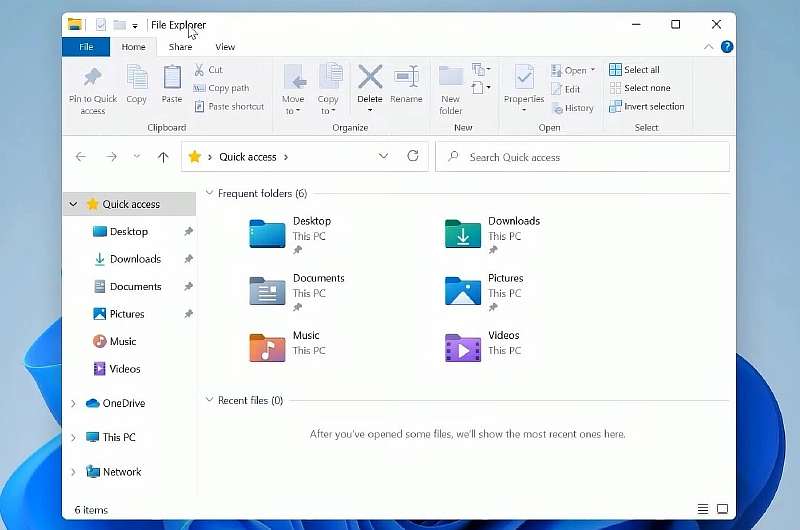Switch to details view in status bar
The height and width of the screenshot is (530, 800).
(x=703, y=510)
